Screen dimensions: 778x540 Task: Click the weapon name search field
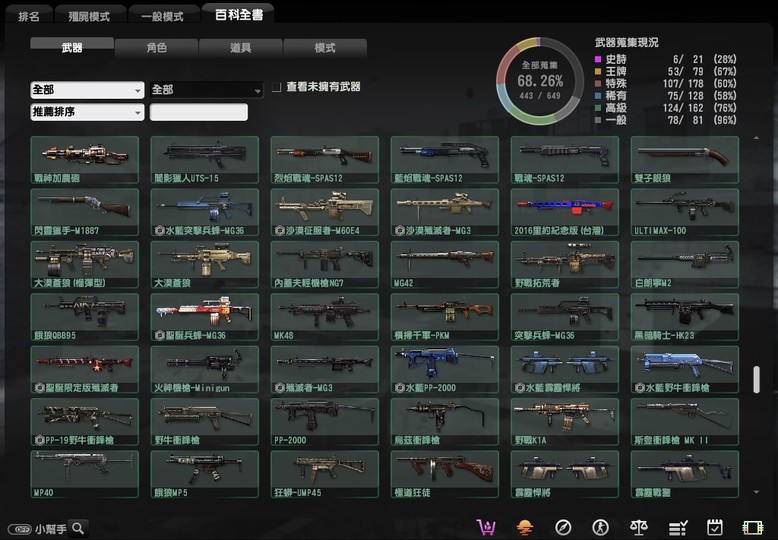pos(199,112)
